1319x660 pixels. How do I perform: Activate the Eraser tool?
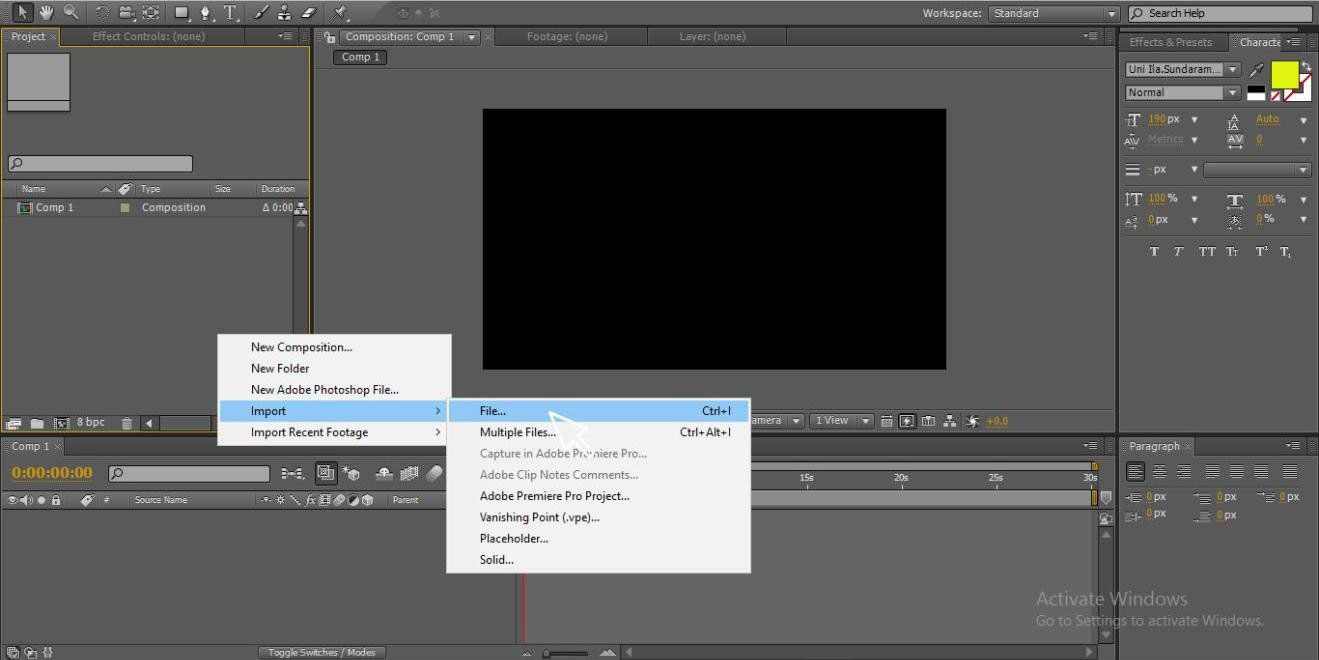pyautogui.click(x=308, y=13)
